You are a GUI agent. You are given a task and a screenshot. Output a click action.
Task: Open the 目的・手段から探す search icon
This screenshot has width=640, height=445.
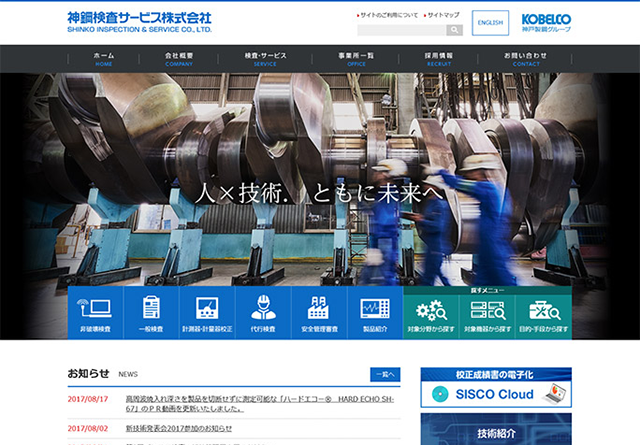[x=543, y=315]
